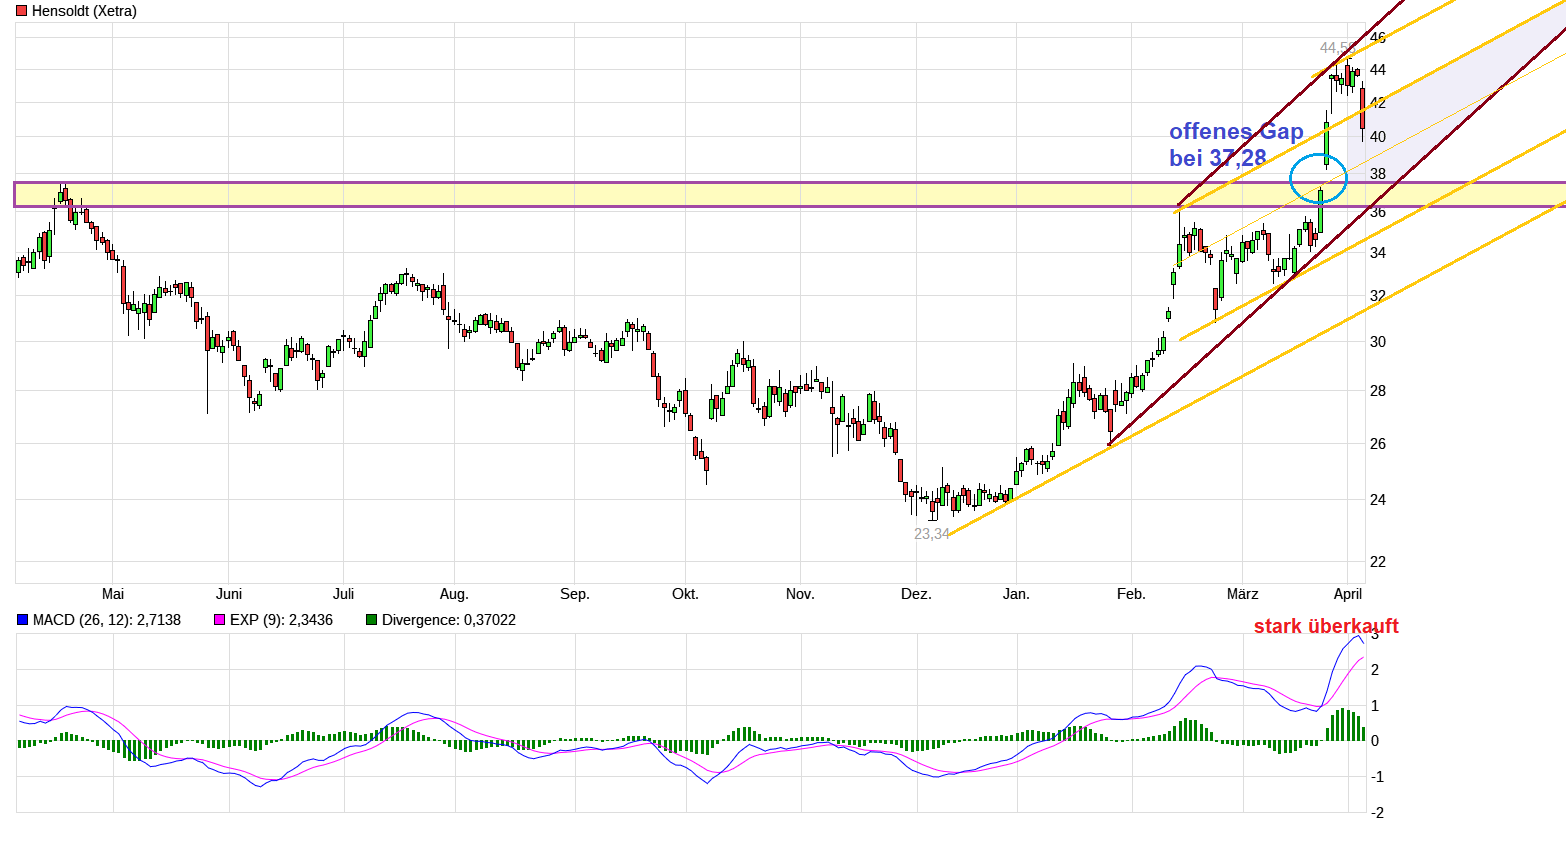Click the green Divergence legend square
1566x864 pixels.
point(372,620)
